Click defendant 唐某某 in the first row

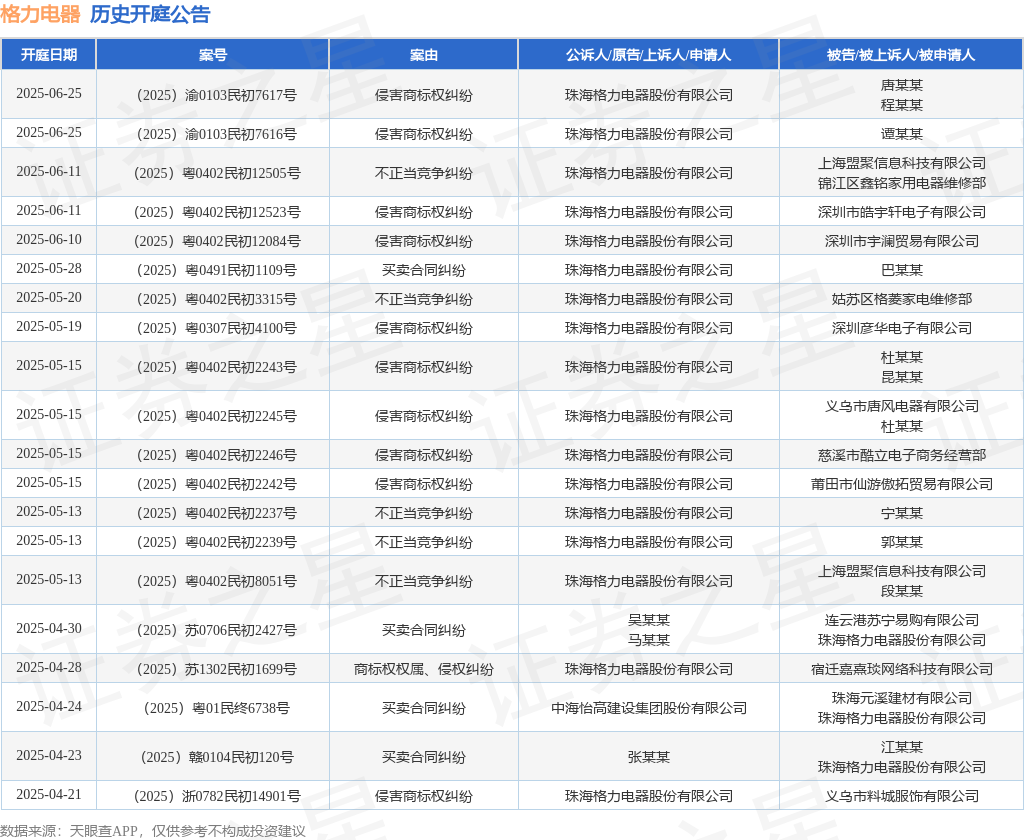point(901,86)
